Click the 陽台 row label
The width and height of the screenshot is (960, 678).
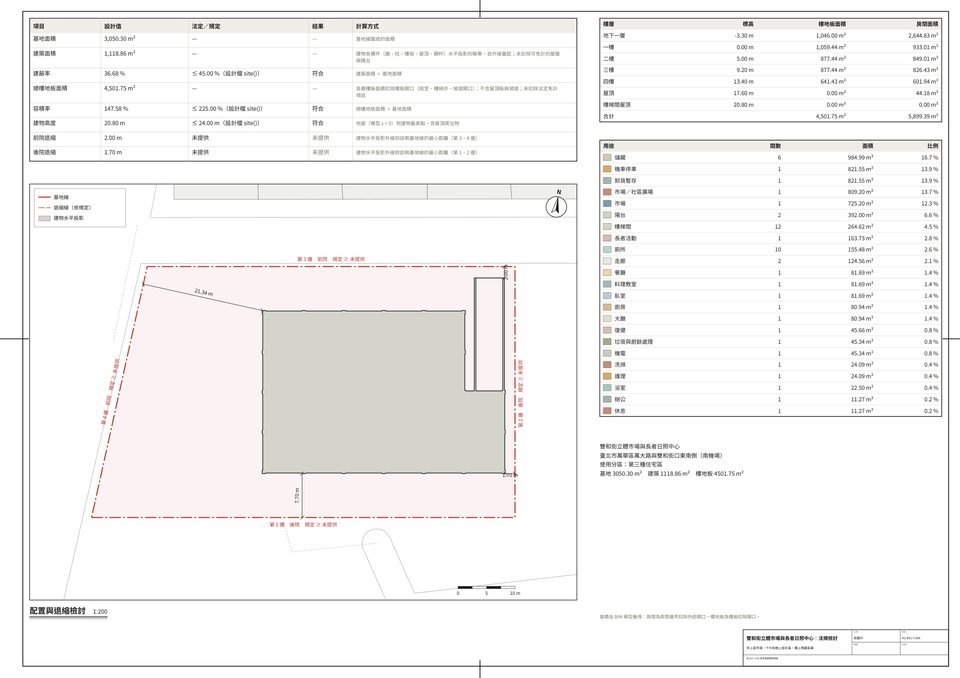(x=620, y=215)
